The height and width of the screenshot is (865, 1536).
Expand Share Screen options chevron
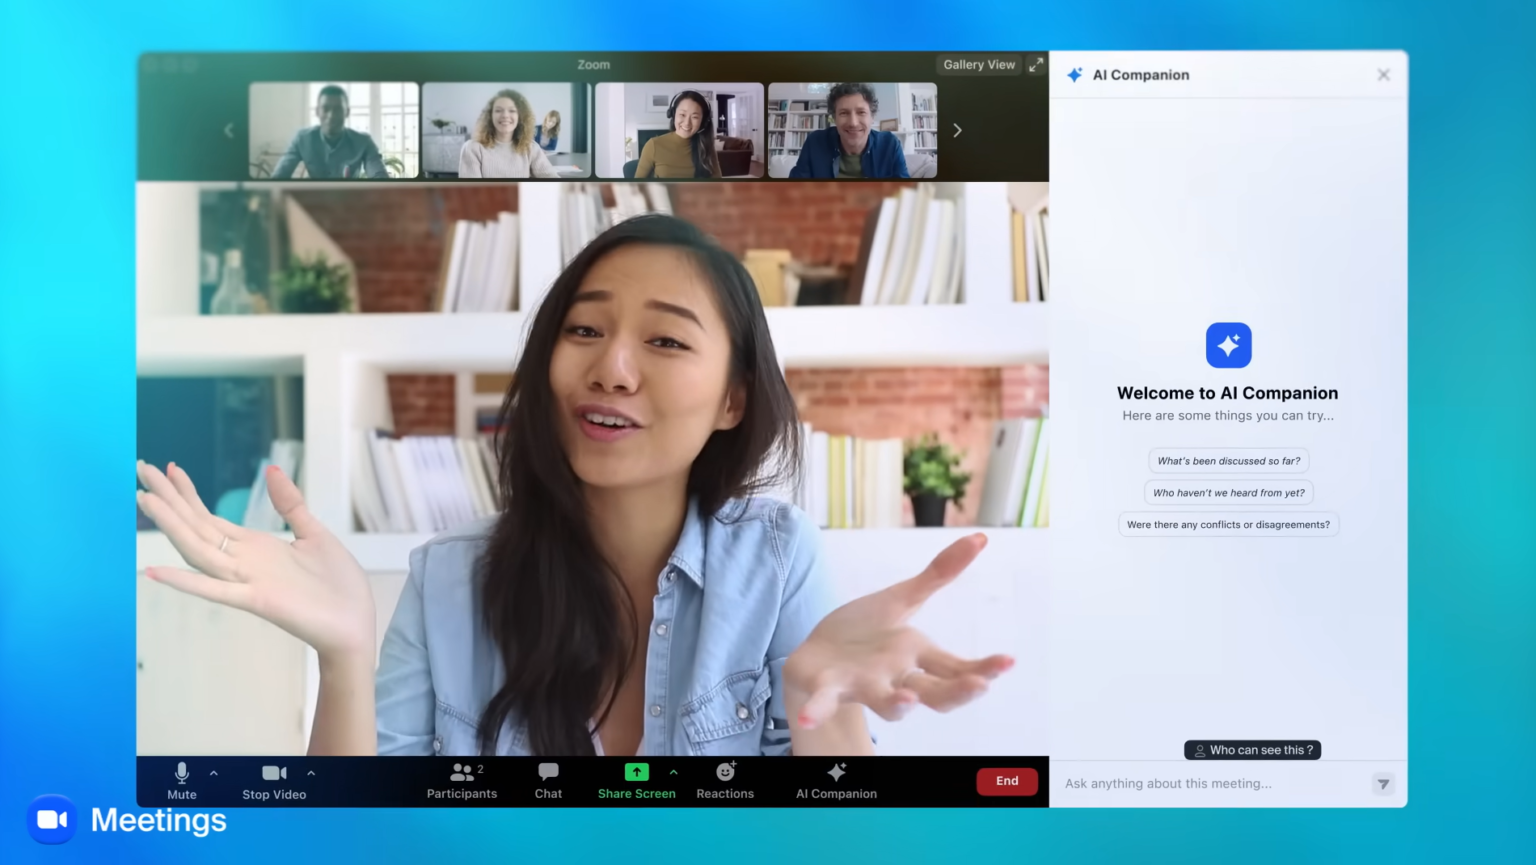674,773
